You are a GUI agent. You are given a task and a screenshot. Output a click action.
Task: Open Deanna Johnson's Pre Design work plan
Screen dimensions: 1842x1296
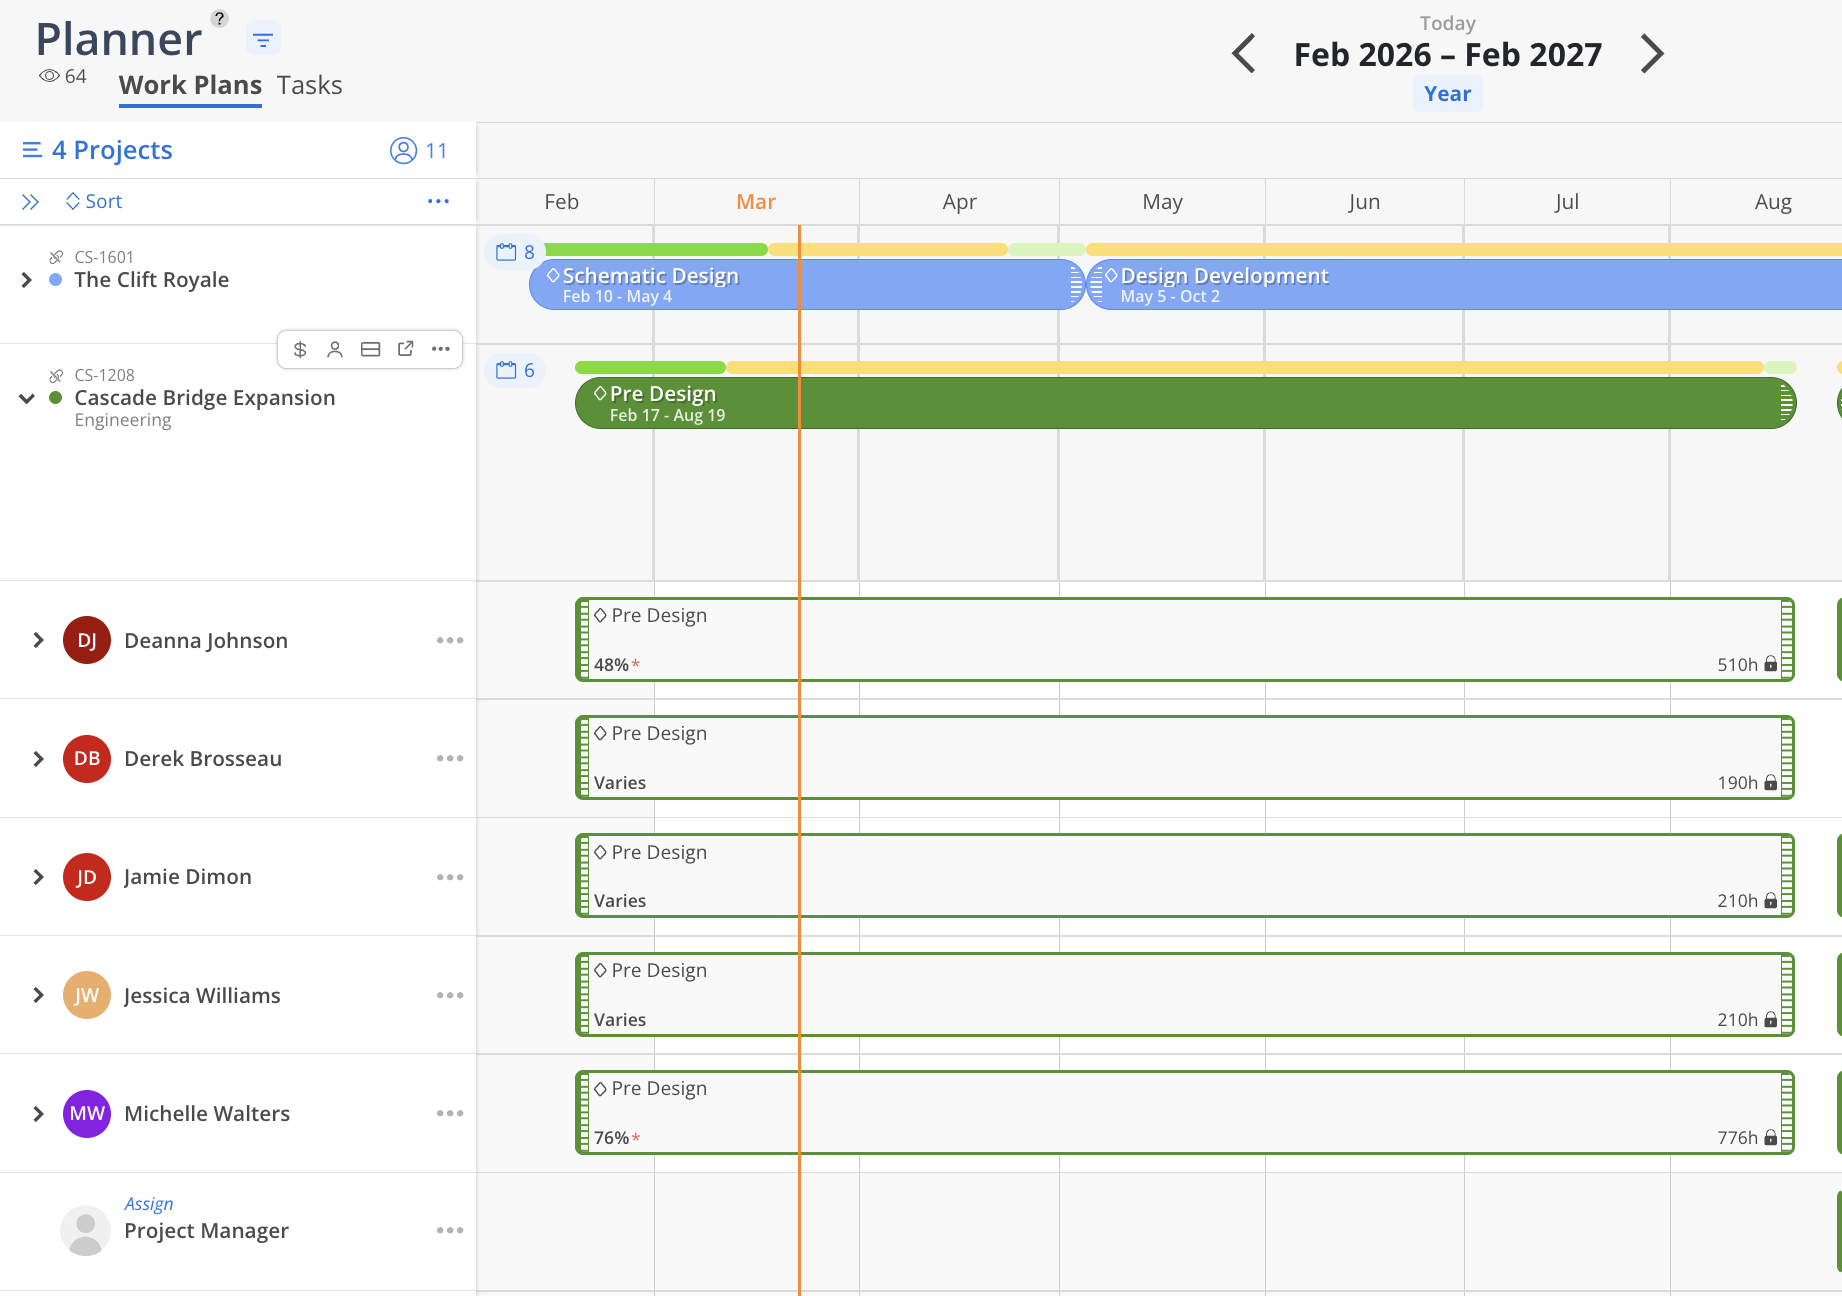(1185, 640)
